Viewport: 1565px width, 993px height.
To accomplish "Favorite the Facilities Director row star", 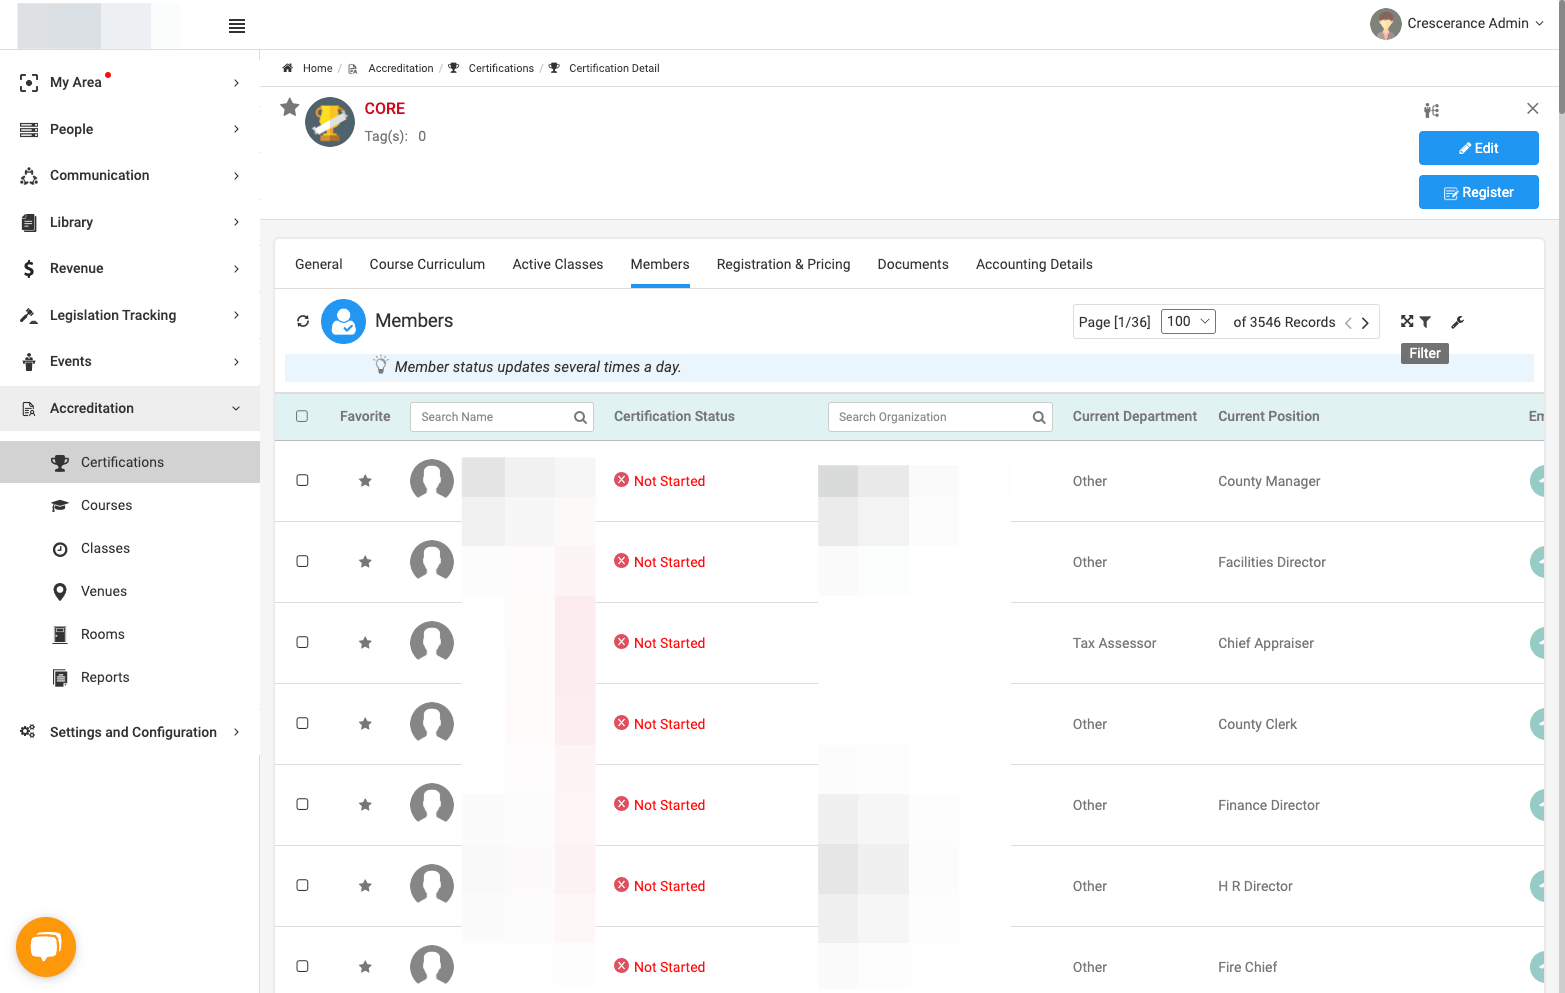I will tap(365, 562).
